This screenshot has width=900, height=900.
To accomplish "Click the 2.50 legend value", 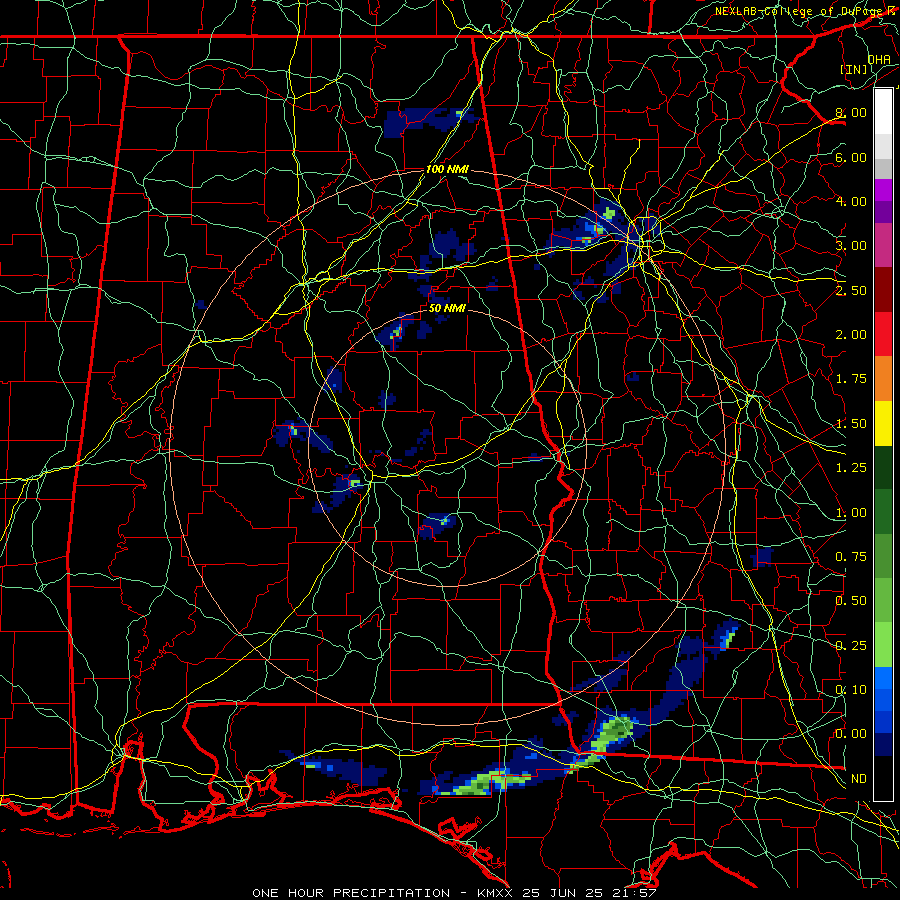I will [x=851, y=290].
